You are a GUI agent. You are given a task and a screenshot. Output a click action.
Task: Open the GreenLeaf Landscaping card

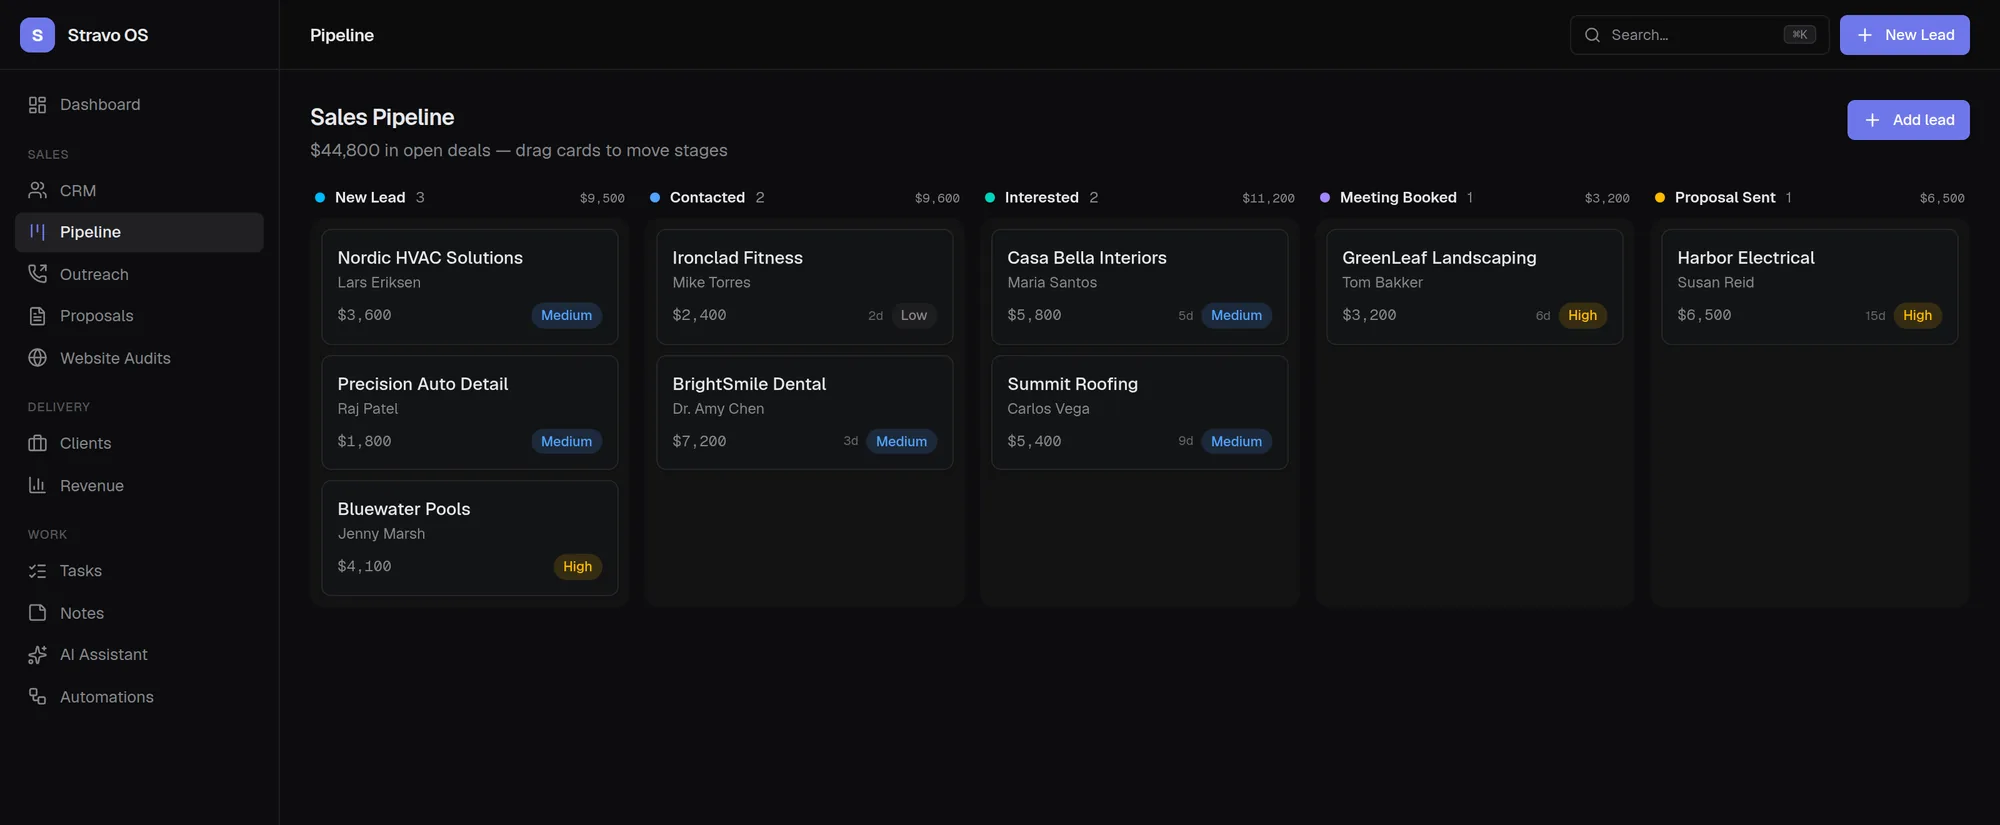(1474, 287)
